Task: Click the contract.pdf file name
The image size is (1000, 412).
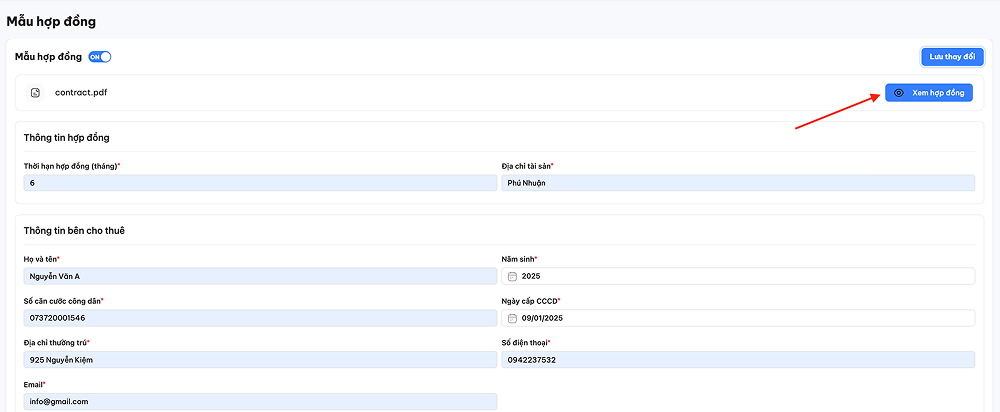Action: tap(81, 92)
